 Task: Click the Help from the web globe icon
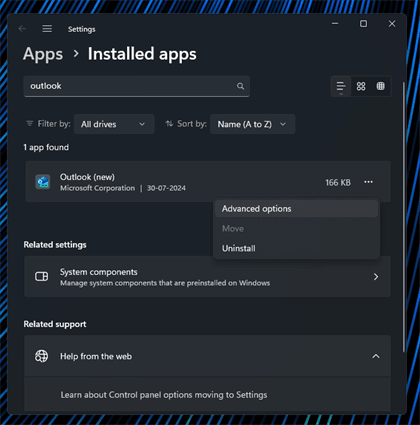click(42, 356)
